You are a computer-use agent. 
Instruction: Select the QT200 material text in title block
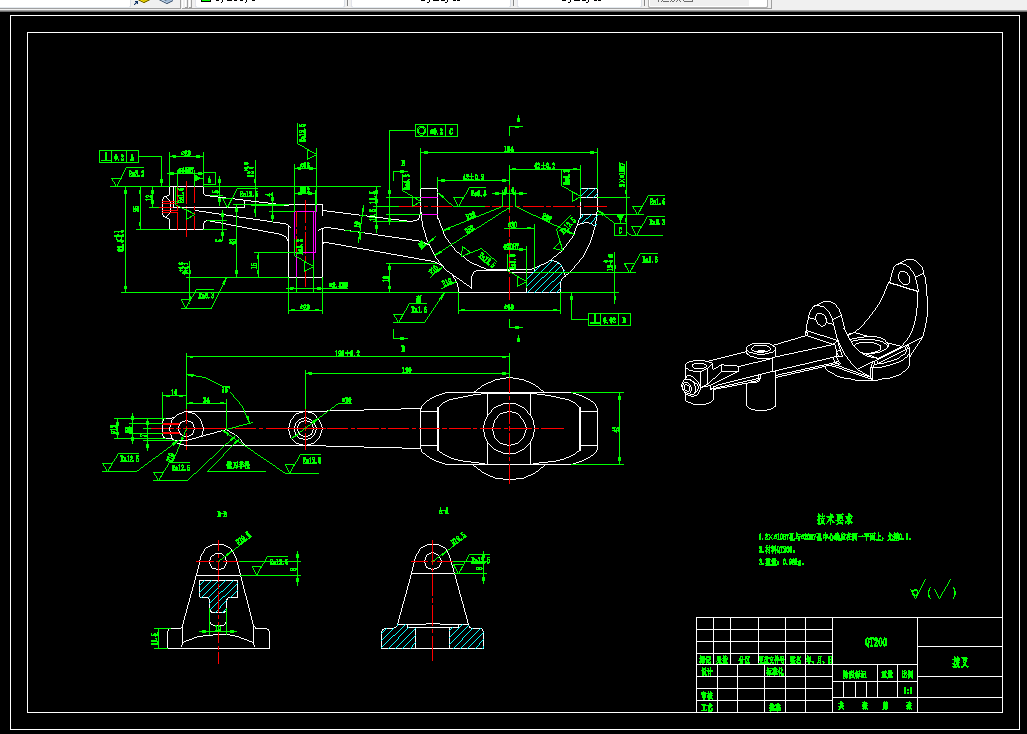point(876,642)
